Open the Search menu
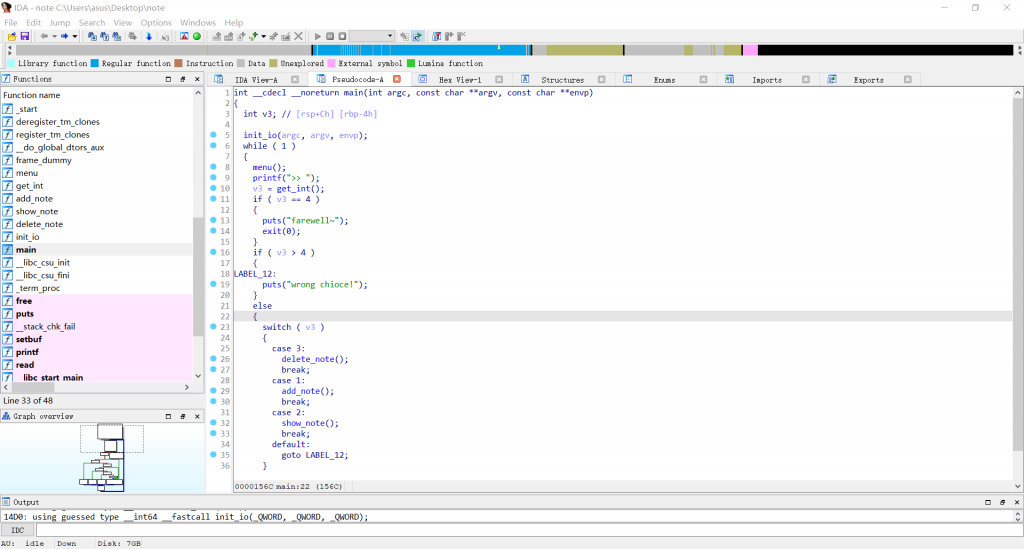Viewport: 1024px width, 549px height. coord(92,22)
